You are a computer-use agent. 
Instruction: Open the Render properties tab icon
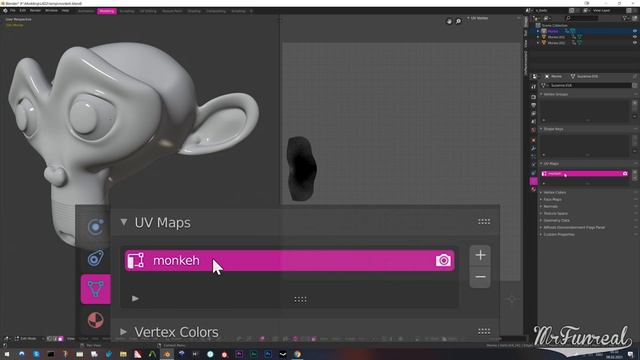533,97
